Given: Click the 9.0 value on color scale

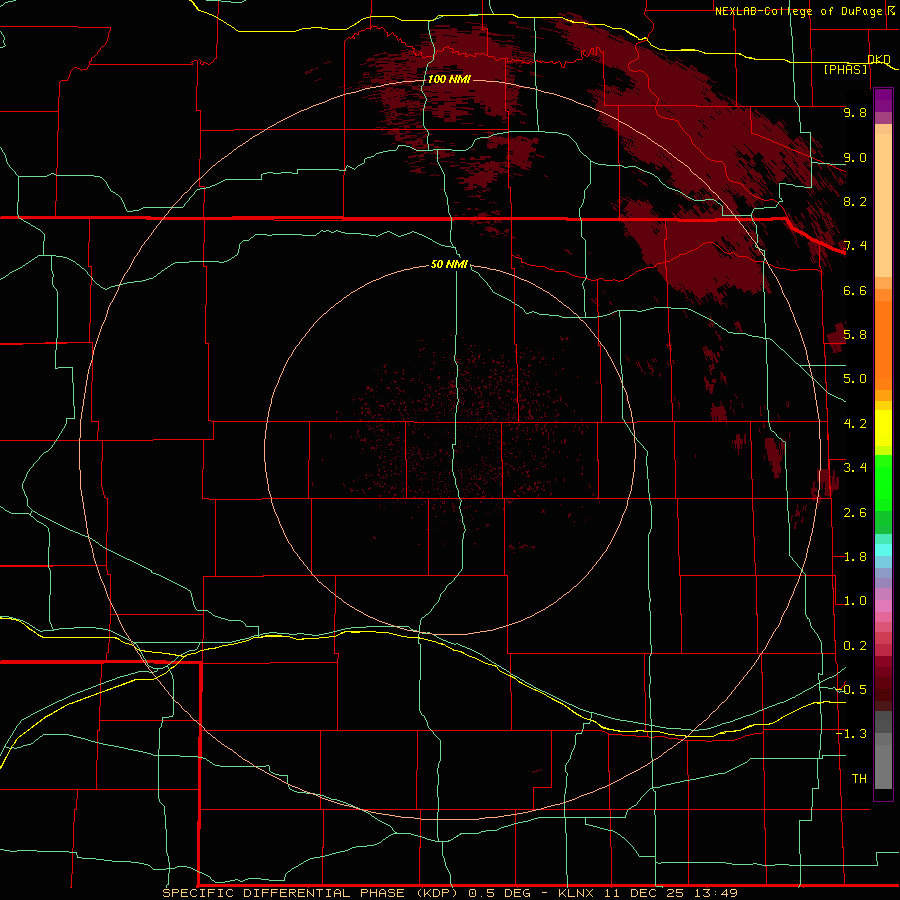Looking at the screenshot, I should coord(855,157).
